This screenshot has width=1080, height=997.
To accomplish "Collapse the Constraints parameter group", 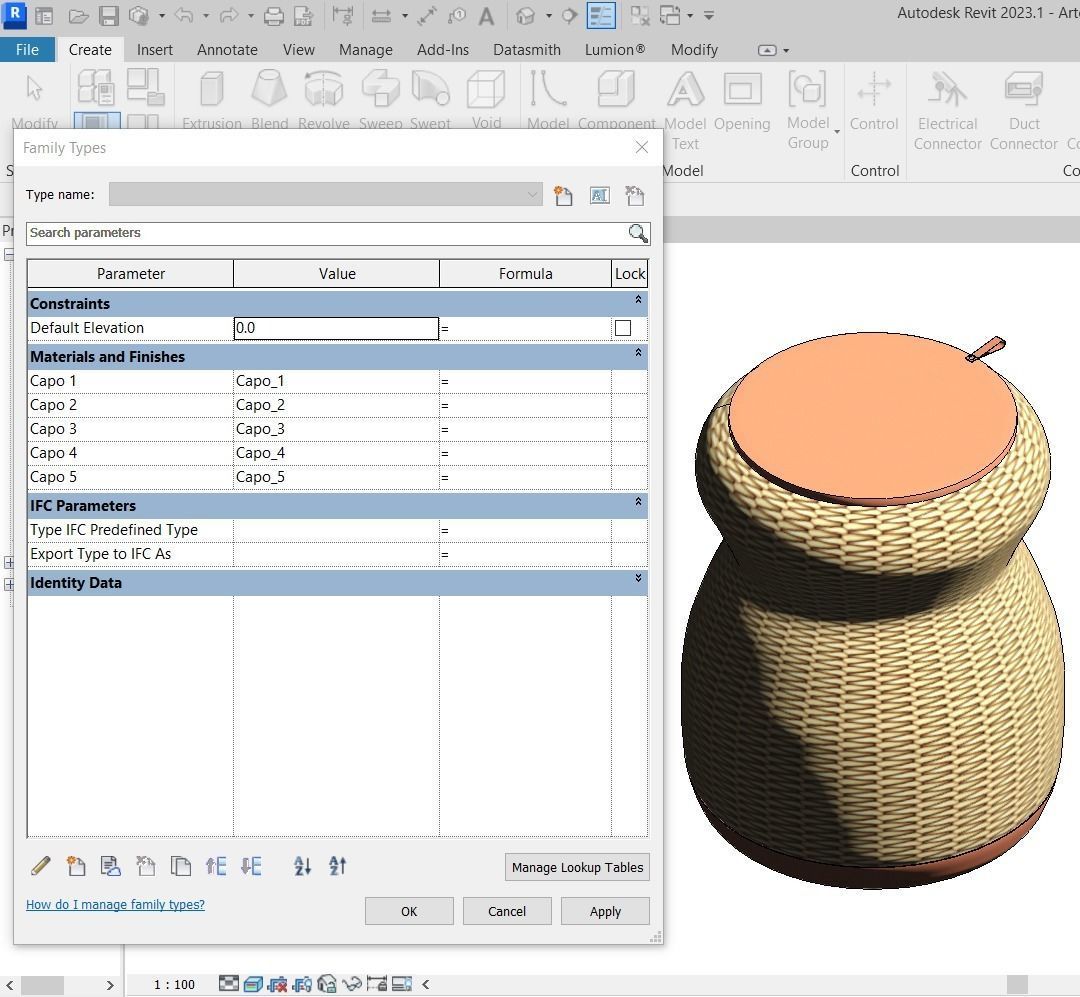I will click(x=638, y=300).
